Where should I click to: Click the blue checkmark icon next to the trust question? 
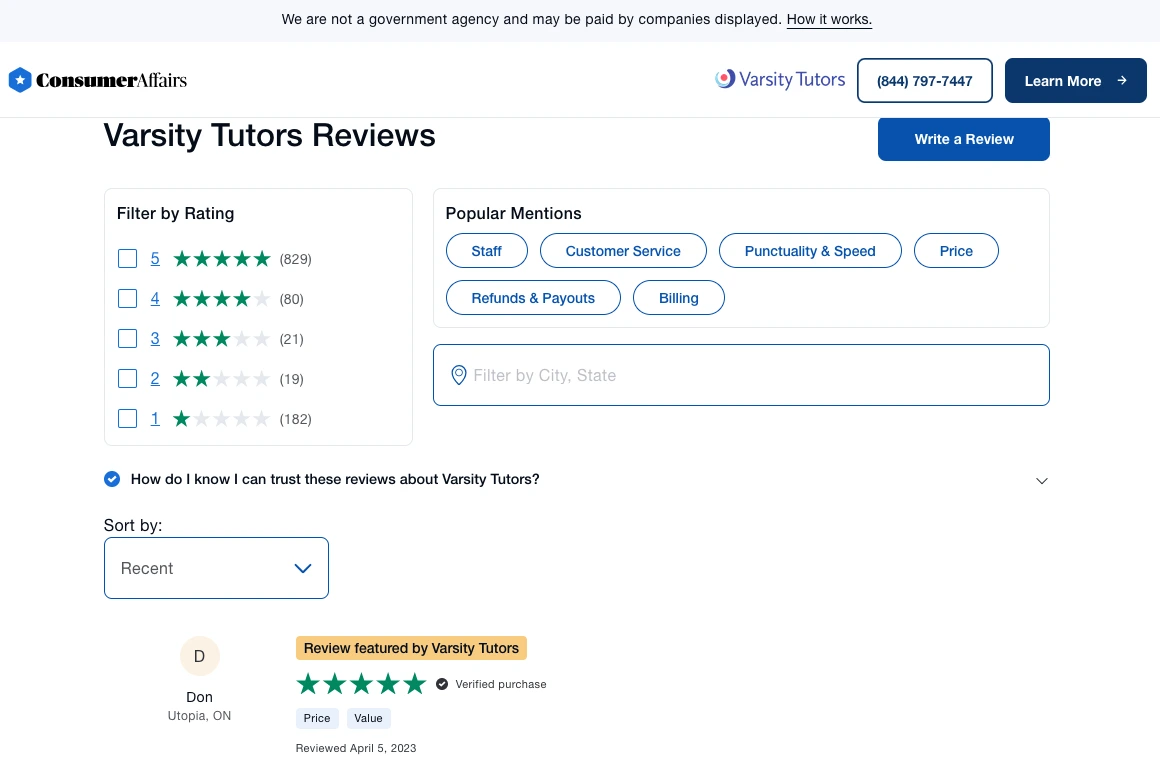tap(112, 479)
